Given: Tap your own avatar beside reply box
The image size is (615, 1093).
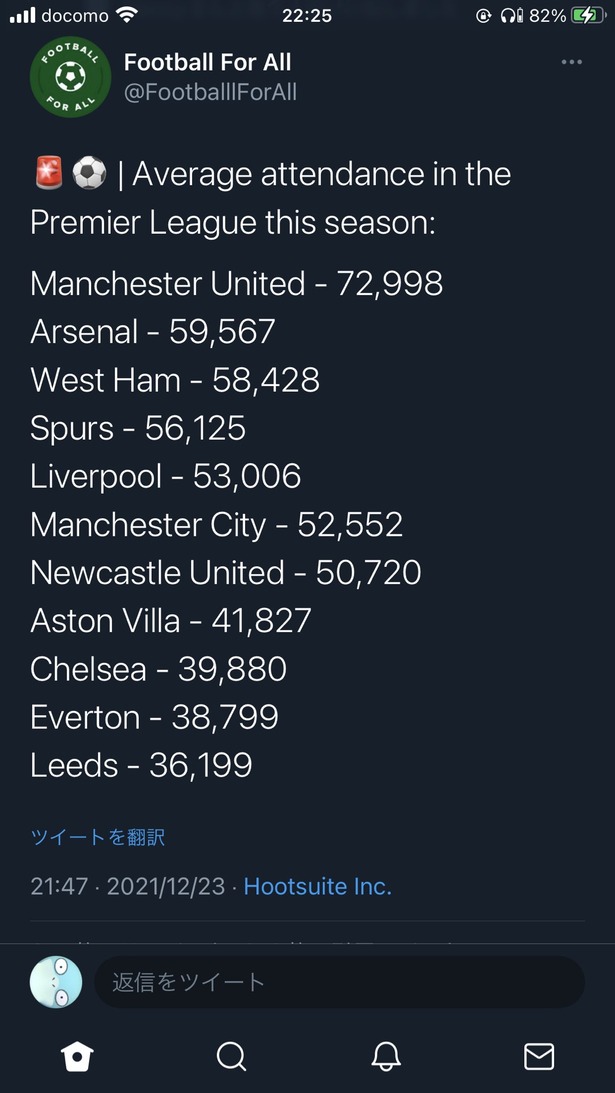Looking at the screenshot, I should tap(56, 982).
